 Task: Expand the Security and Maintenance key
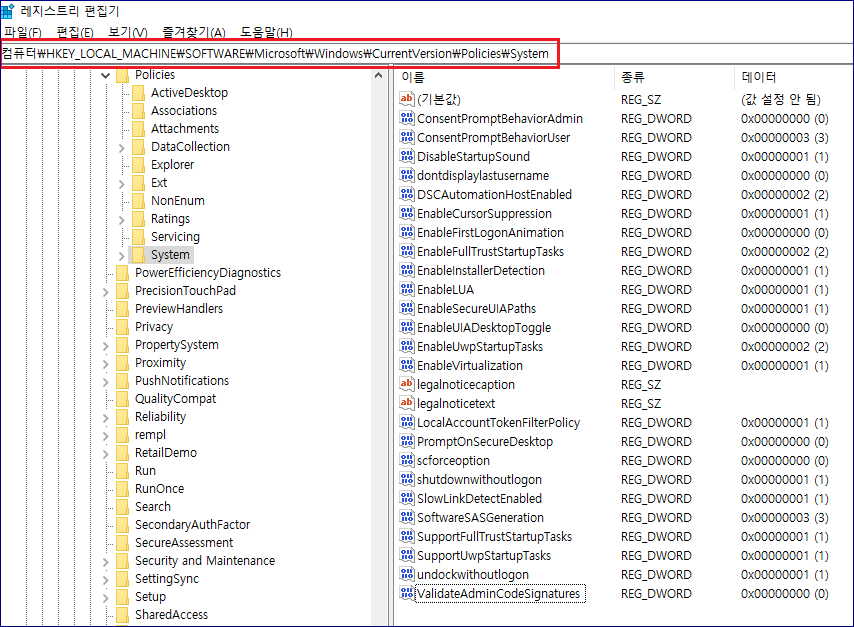tap(106, 562)
